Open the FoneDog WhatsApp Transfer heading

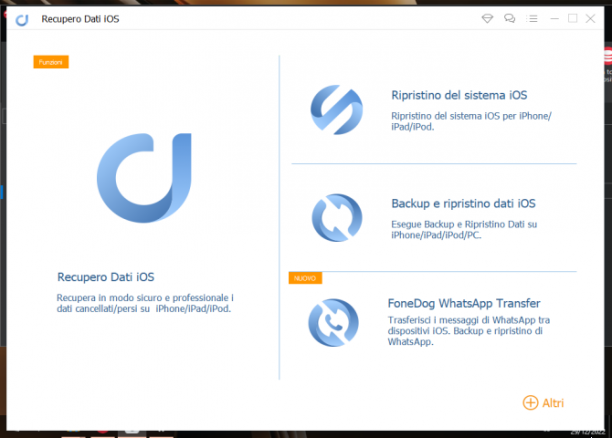click(x=464, y=303)
